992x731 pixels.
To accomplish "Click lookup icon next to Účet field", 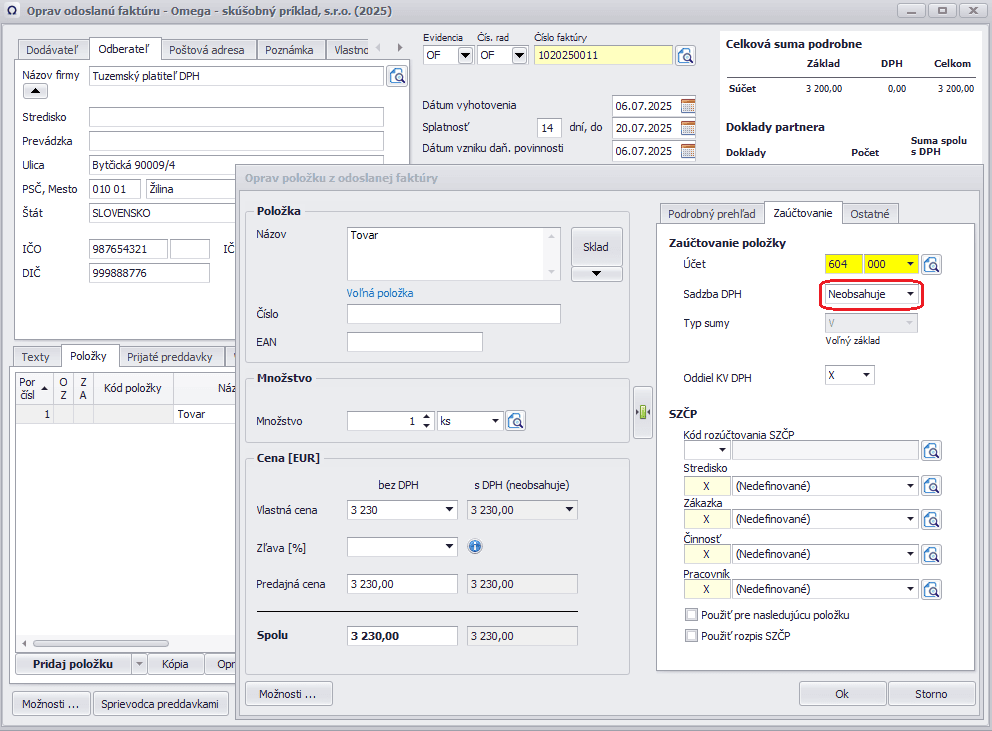I will (932, 265).
